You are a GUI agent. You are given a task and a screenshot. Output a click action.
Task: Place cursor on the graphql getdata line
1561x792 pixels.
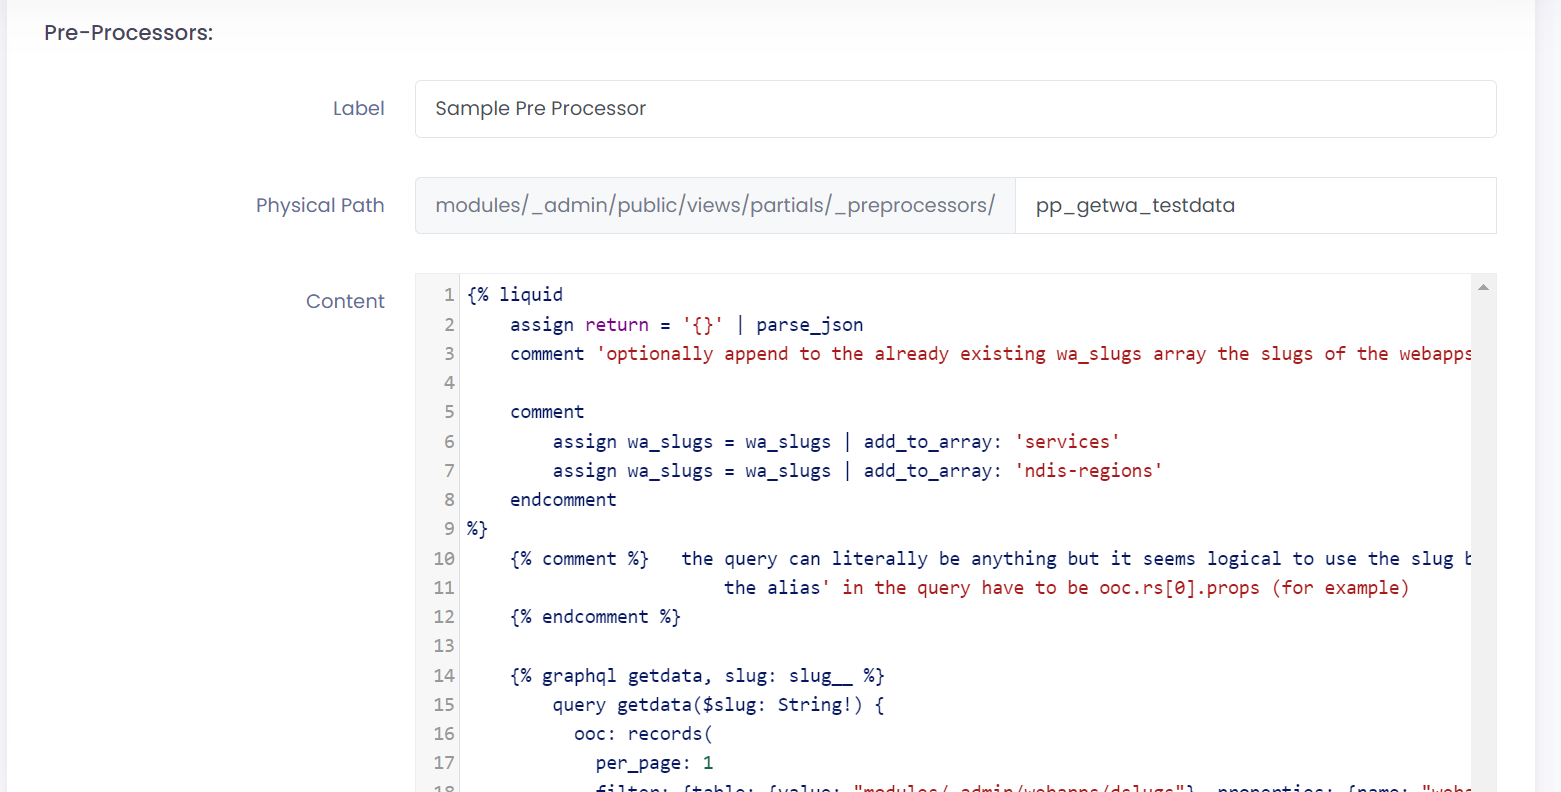pyautogui.click(x=697, y=676)
